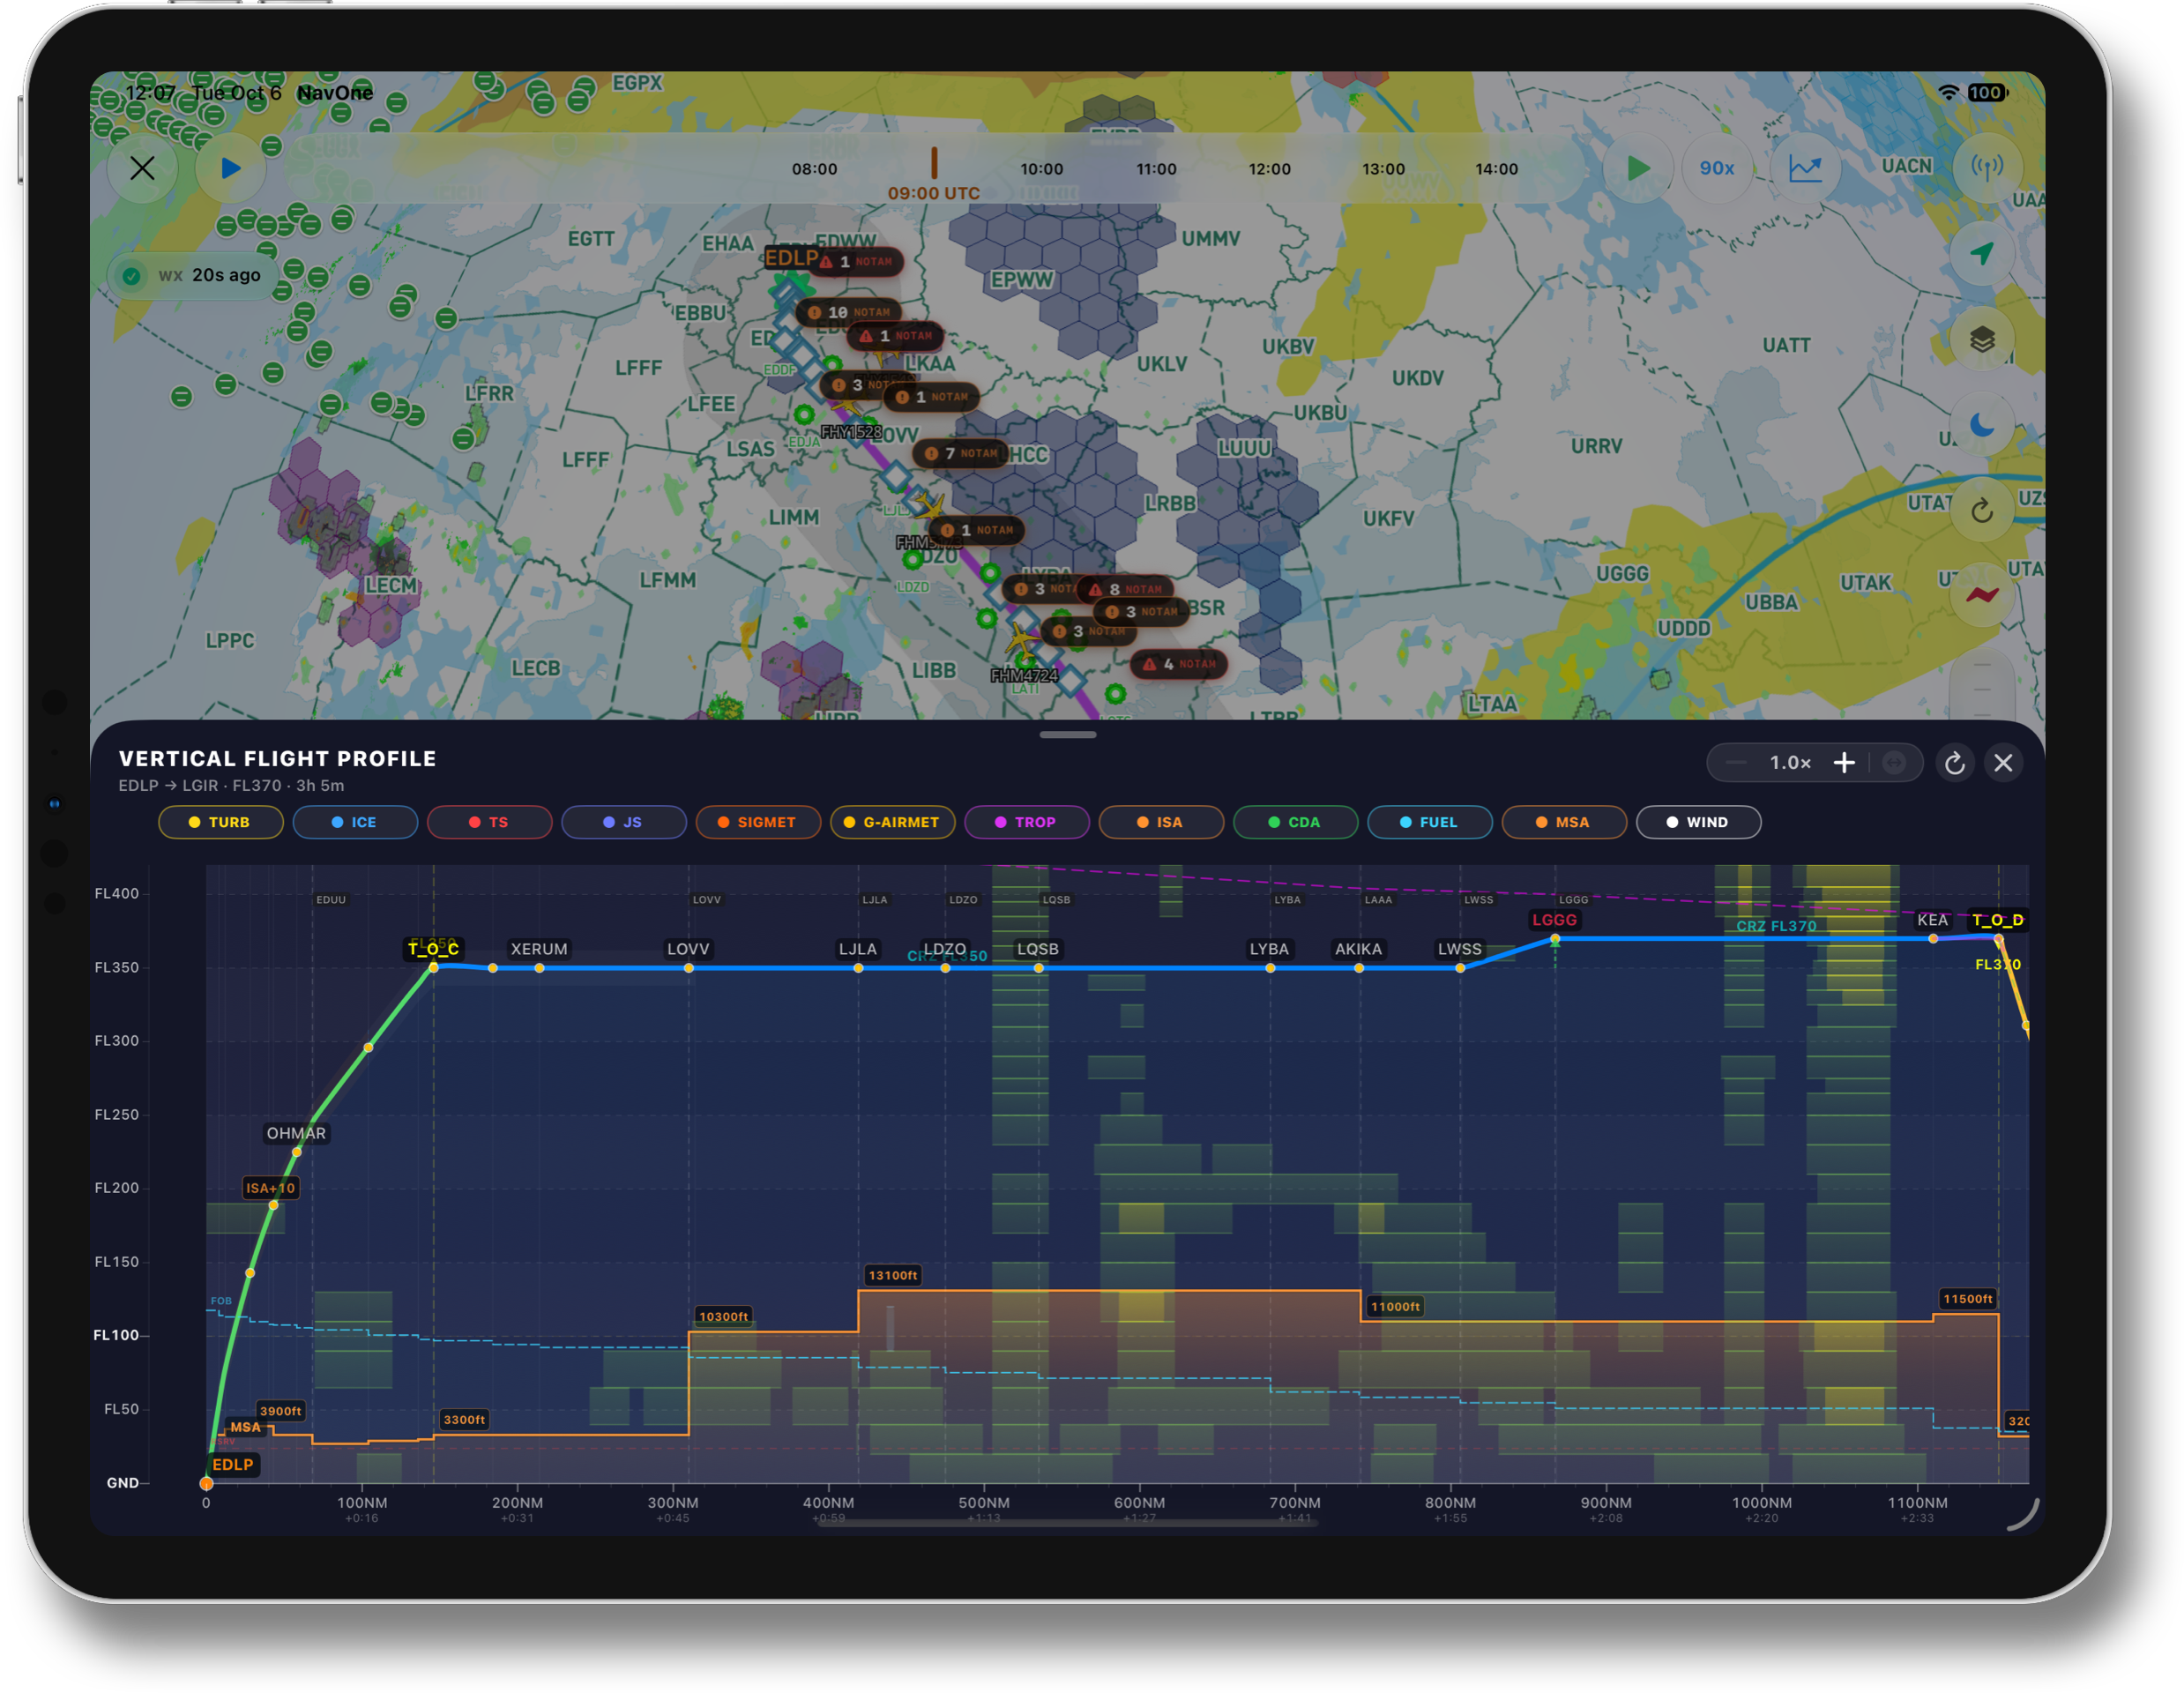Refresh map data with circular arrow icon
2184x1693 pixels.
coord(1981,511)
